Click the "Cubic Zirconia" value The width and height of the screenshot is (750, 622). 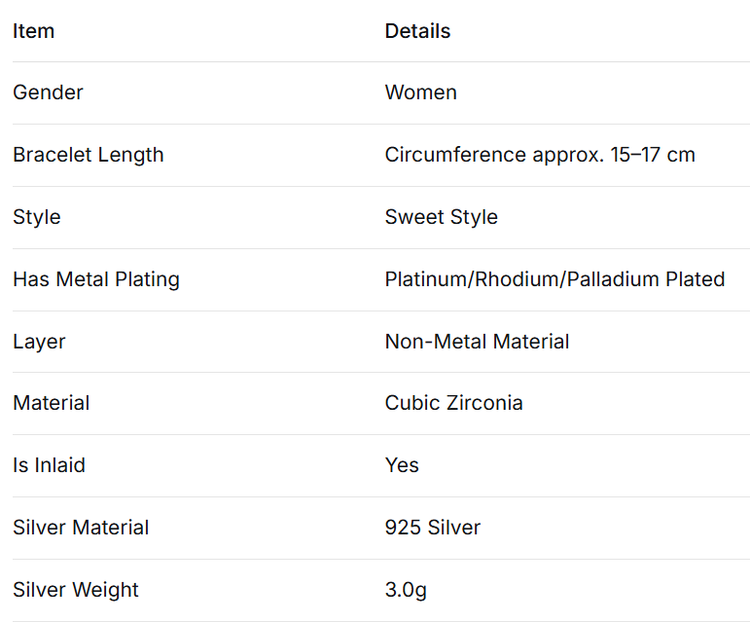click(454, 403)
